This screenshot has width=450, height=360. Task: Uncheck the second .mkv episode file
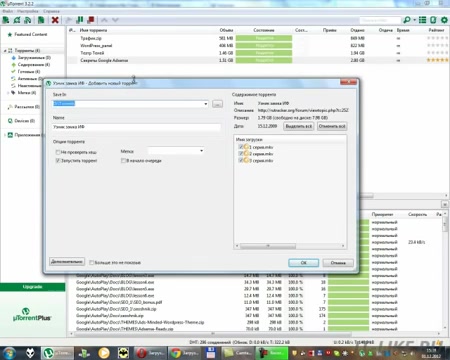click(241, 154)
